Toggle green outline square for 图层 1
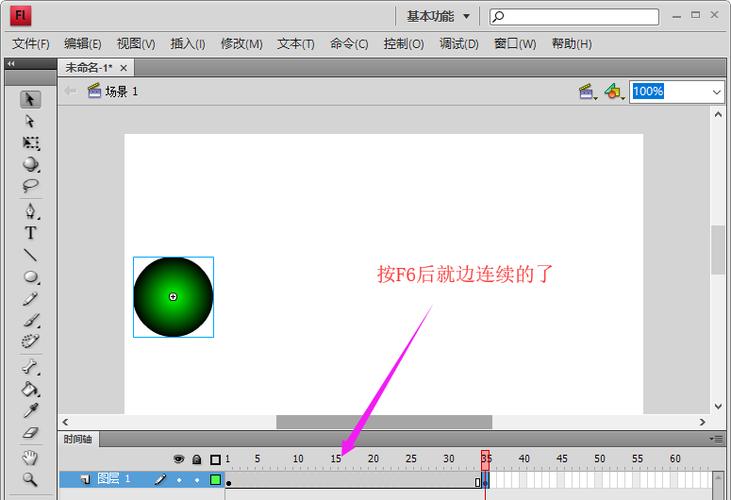This screenshot has height=500, width=731. [x=215, y=479]
